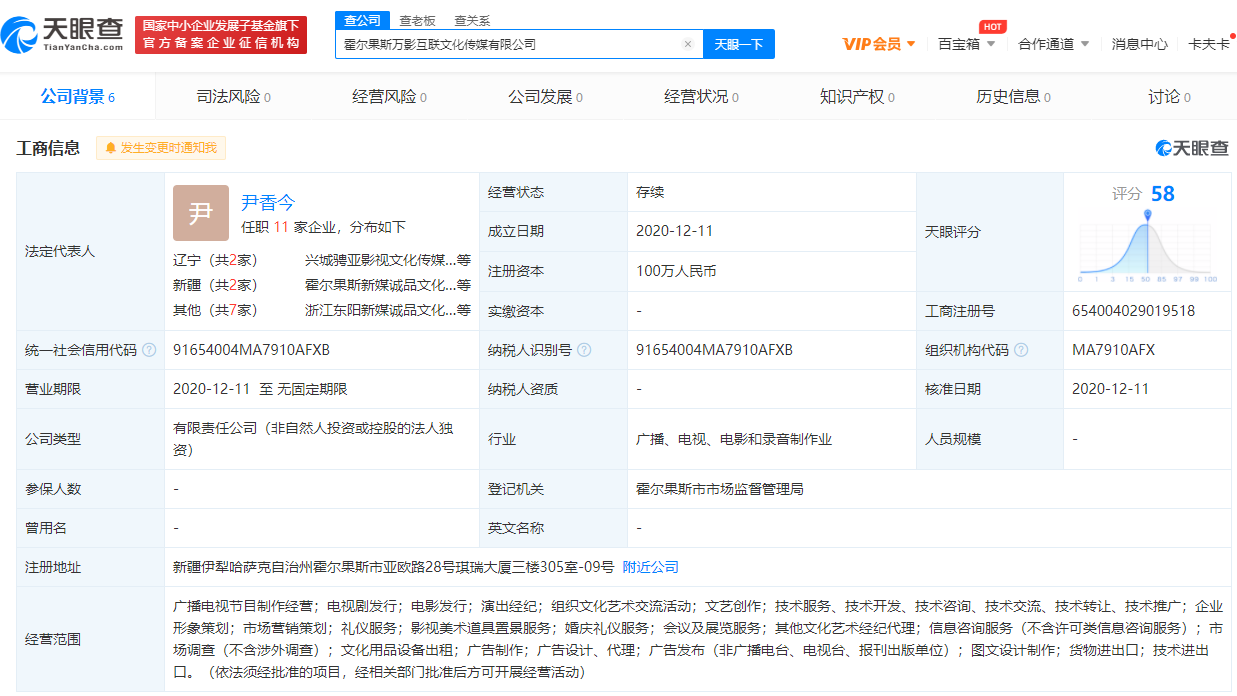Click the 成立日期 value 2020-12-11
This screenshot has width=1237, height=696.
click(674, 231)
